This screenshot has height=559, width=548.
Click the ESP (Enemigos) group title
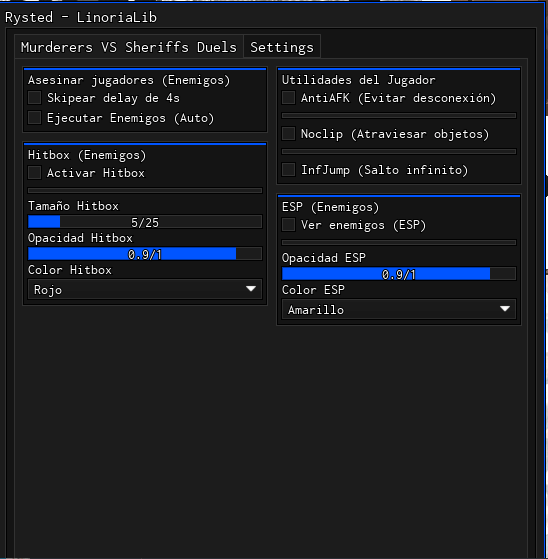click(x=331, y=207)
